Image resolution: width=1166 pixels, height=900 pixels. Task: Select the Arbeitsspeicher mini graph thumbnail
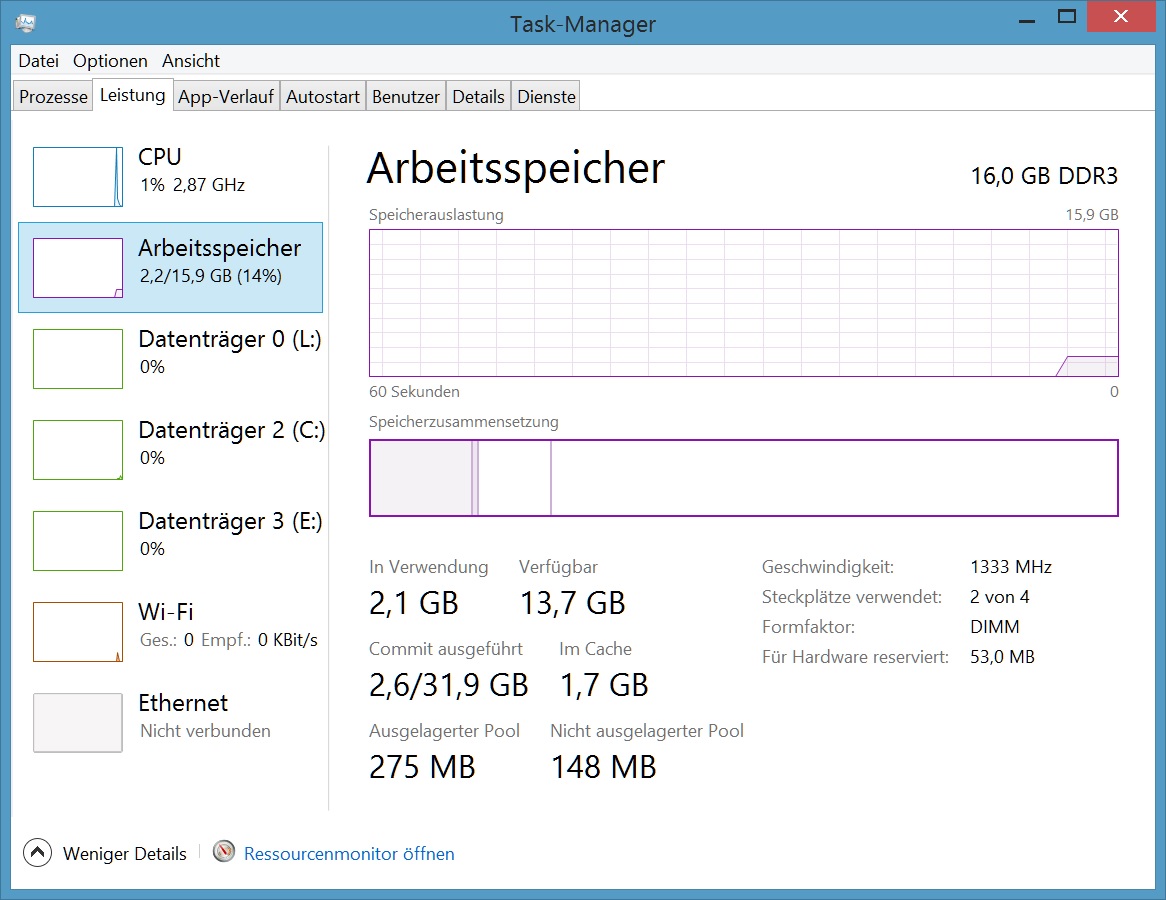78,268
